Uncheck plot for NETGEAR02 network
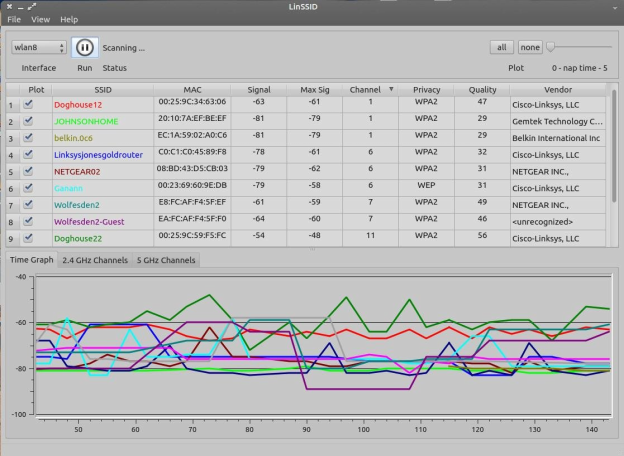 click(29, 170)
